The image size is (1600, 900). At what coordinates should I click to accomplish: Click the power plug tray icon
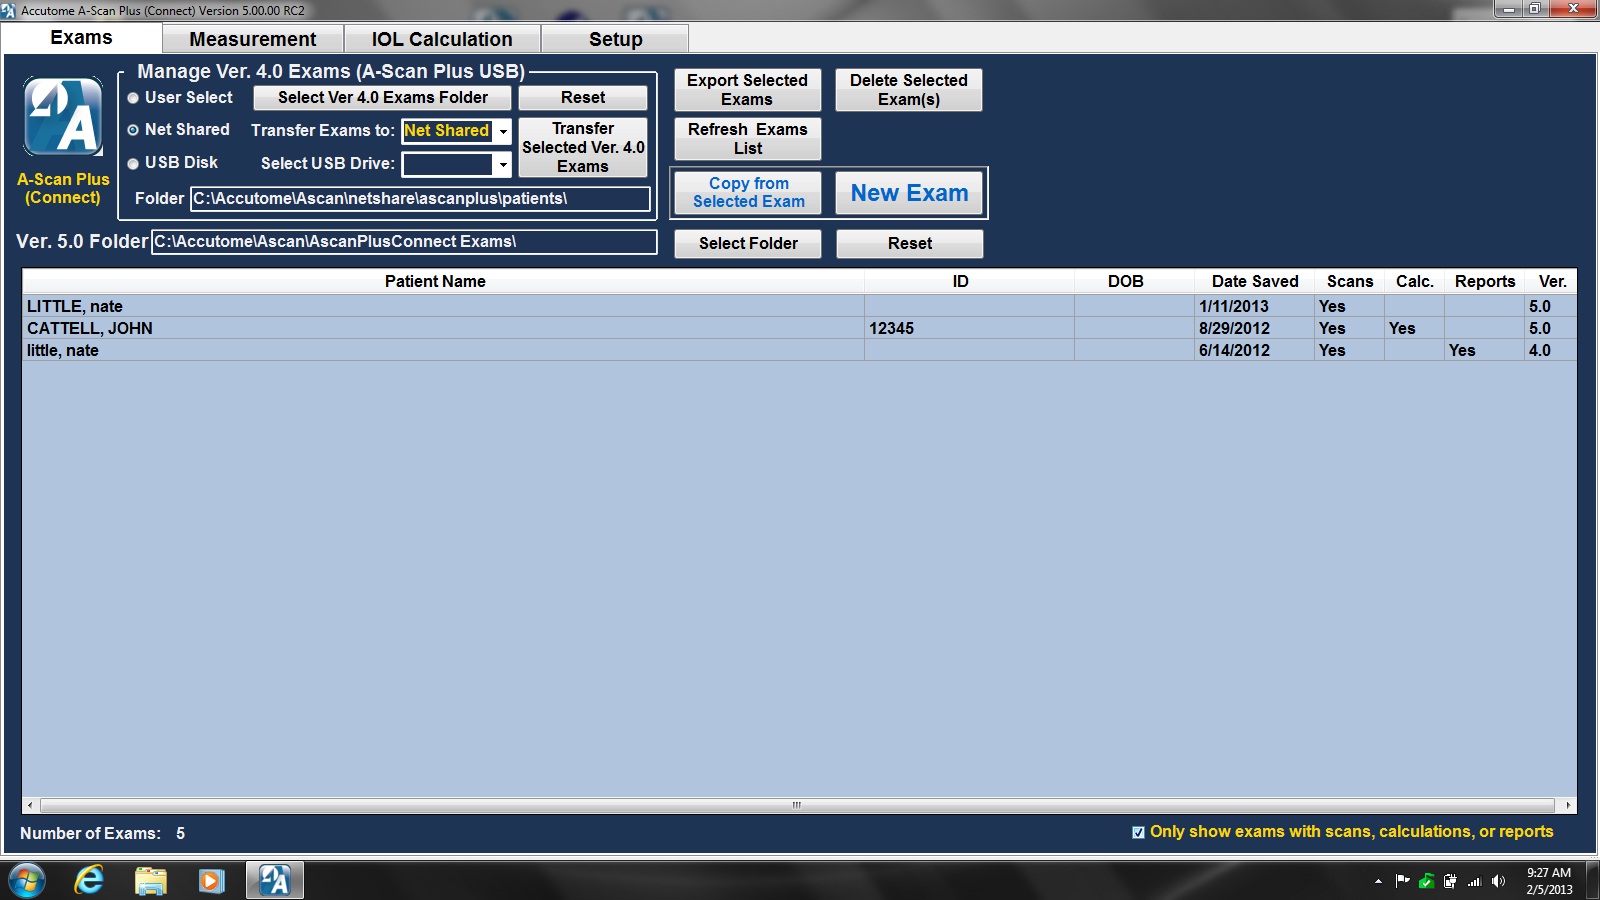pyautogui.click(x=1450, y=881)
